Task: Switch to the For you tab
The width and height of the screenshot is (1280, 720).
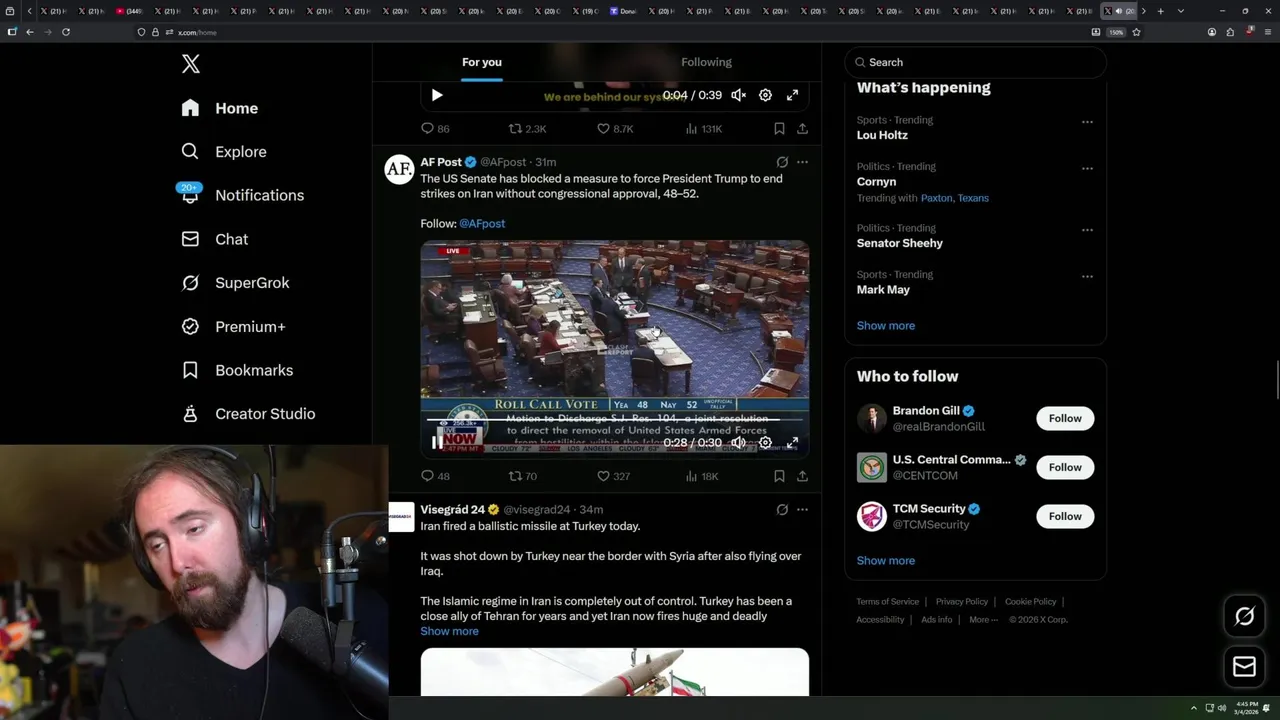Action: click(x=482, y=62)
